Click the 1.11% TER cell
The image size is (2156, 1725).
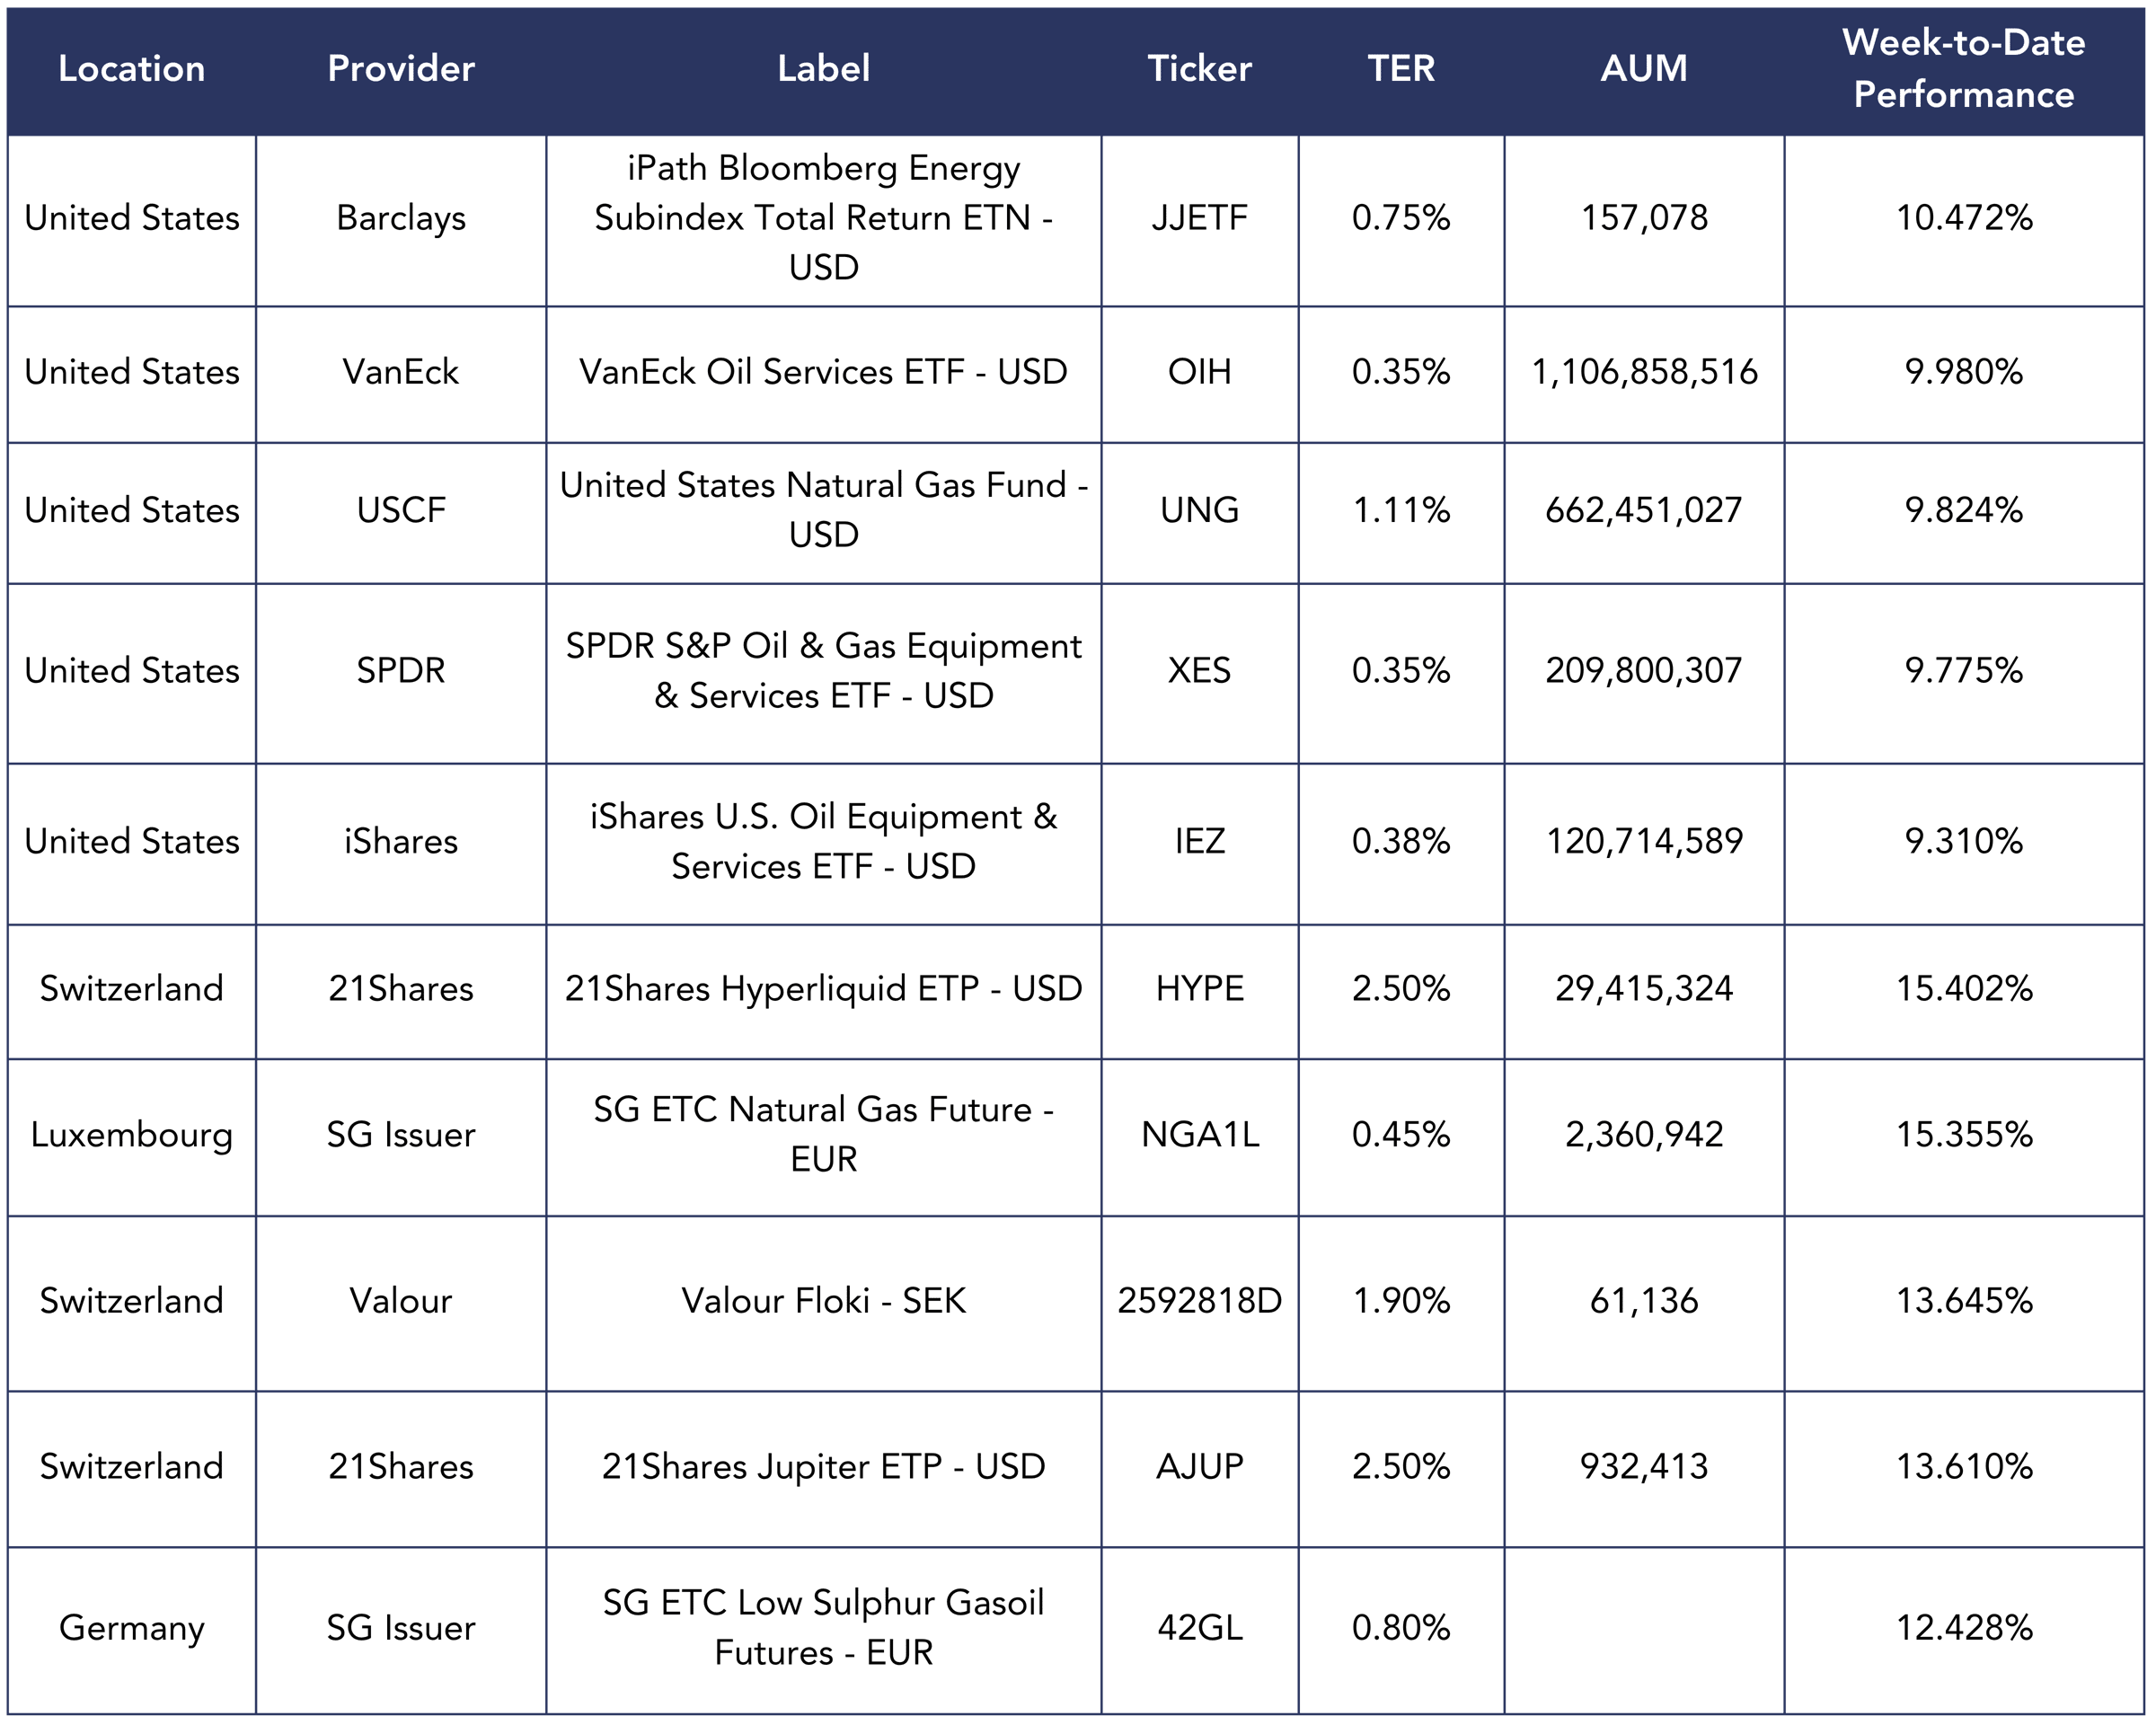(x=1401, y=510)
